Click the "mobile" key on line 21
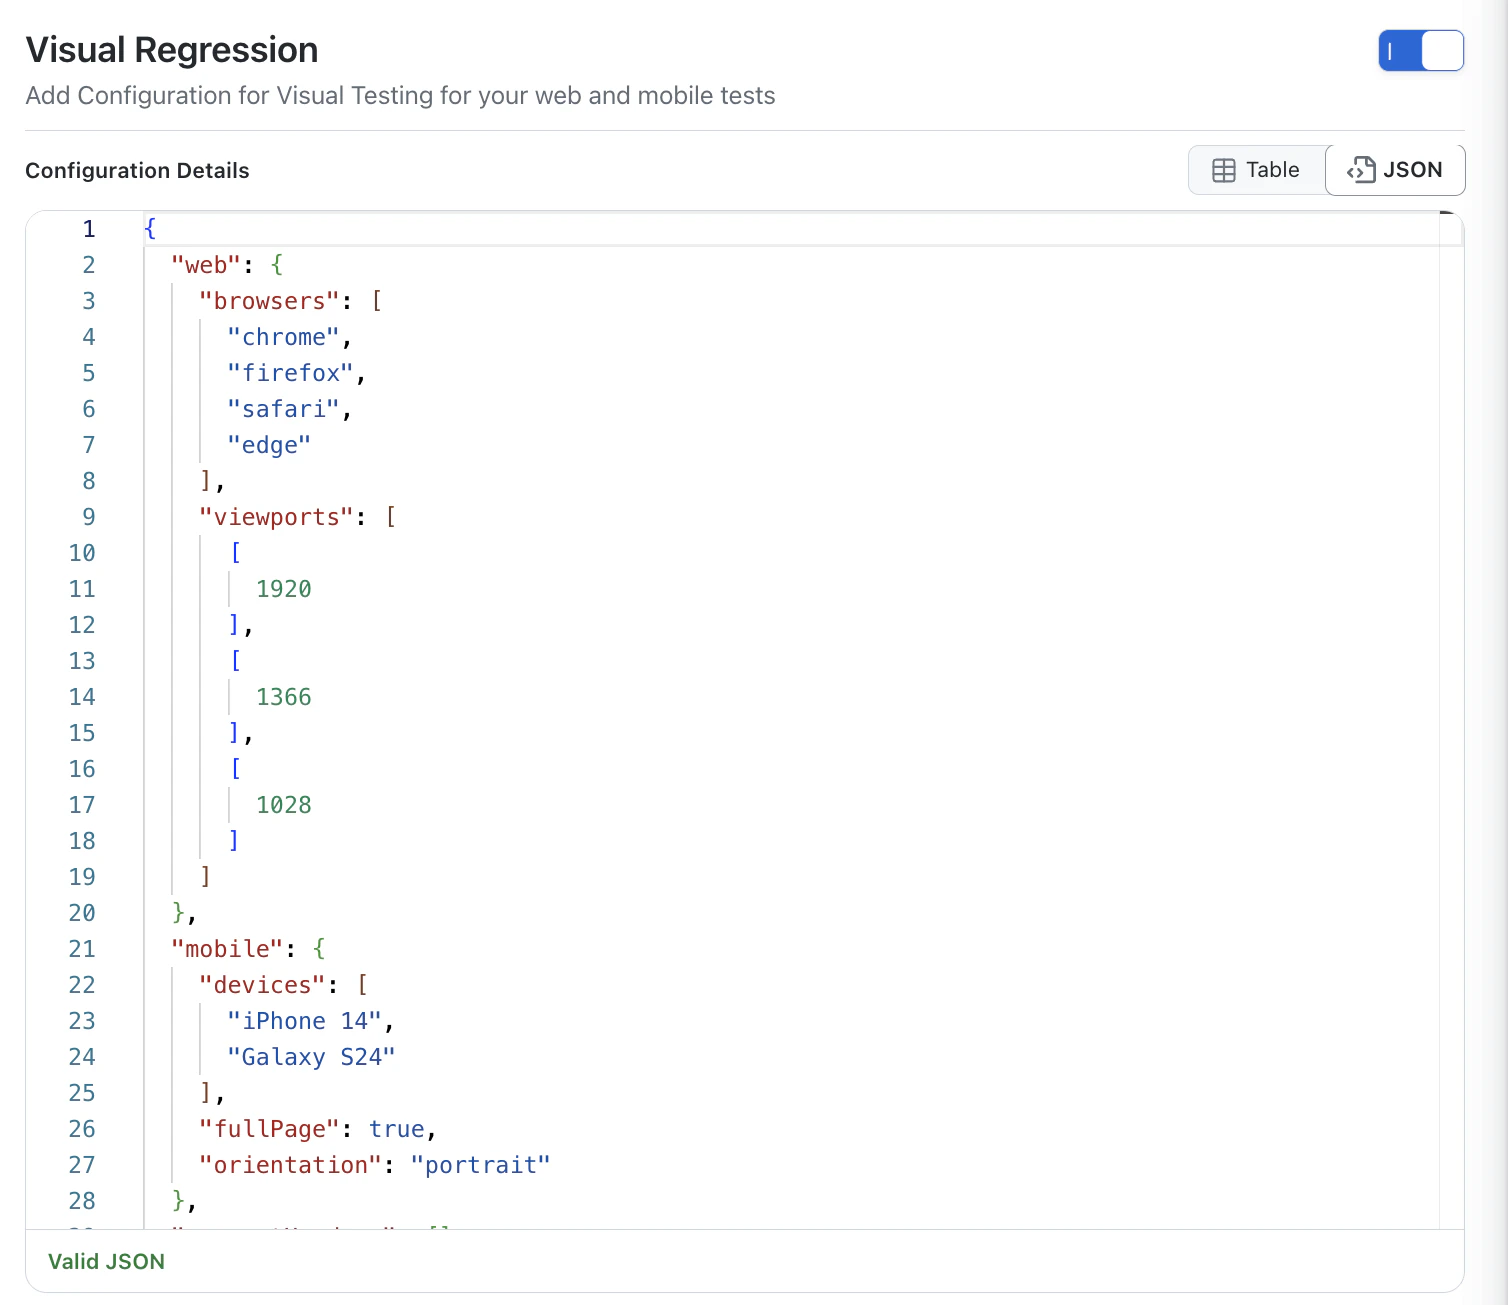Screen dimensions: 1508x1305 pyautogui.click(x=227, y=949)
